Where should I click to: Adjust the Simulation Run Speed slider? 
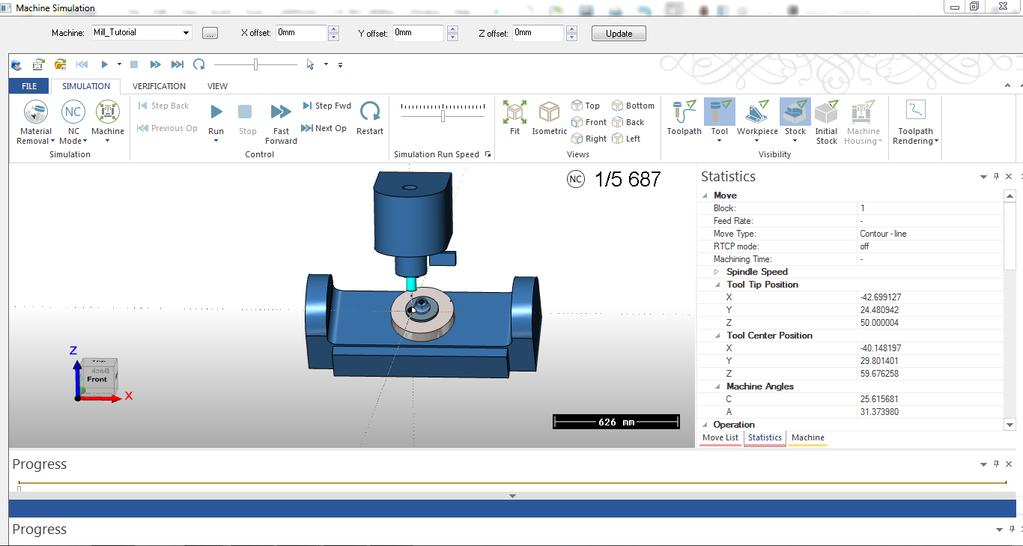[x=443, y=116]
